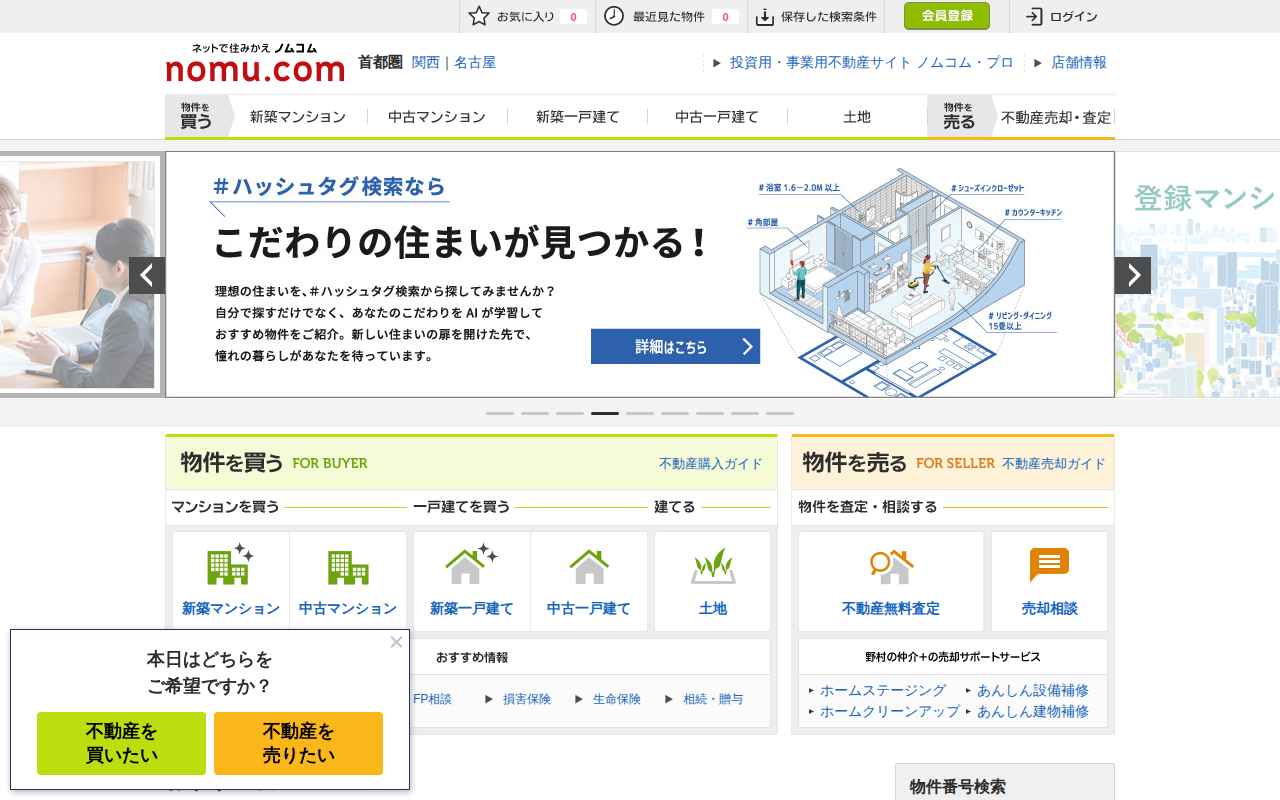Click the 新築一戸建て house icon

point(470,565)
